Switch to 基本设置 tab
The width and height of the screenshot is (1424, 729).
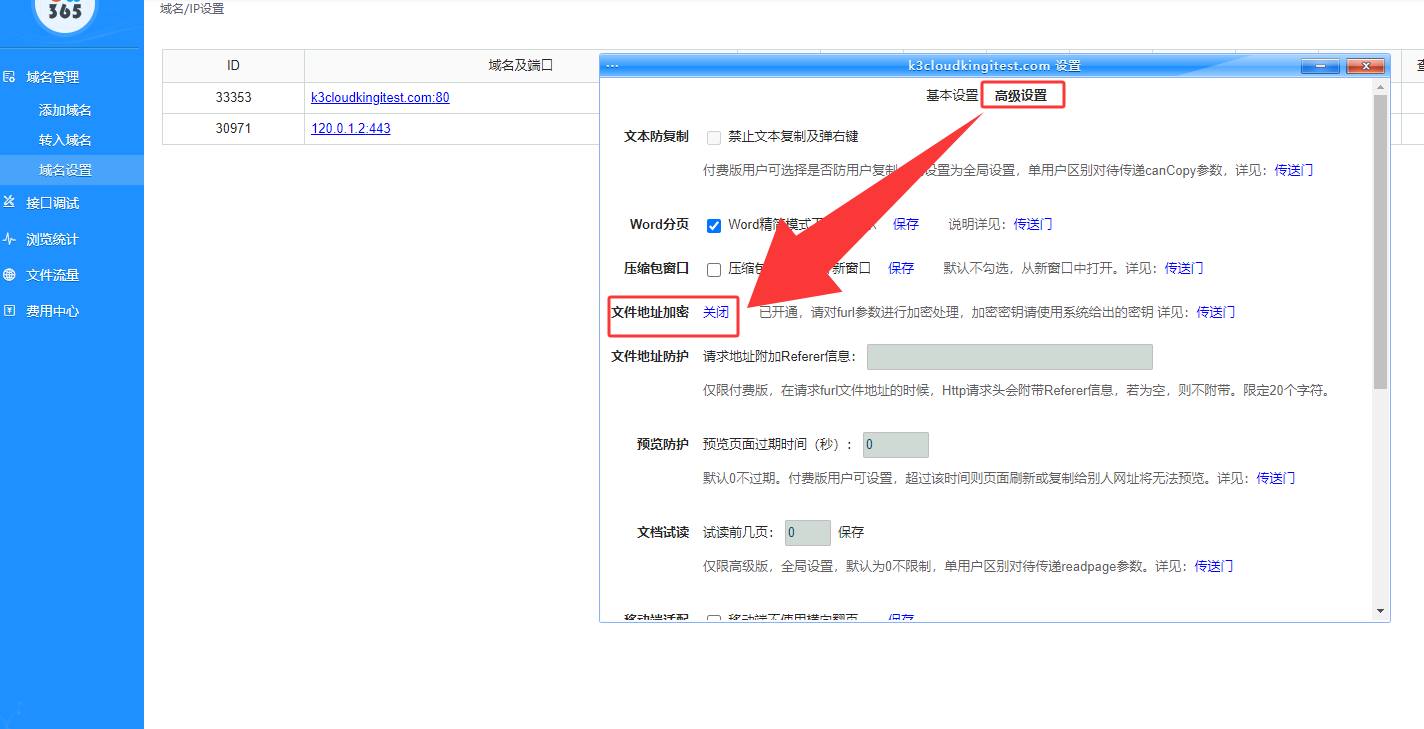(x=951, y=95)
